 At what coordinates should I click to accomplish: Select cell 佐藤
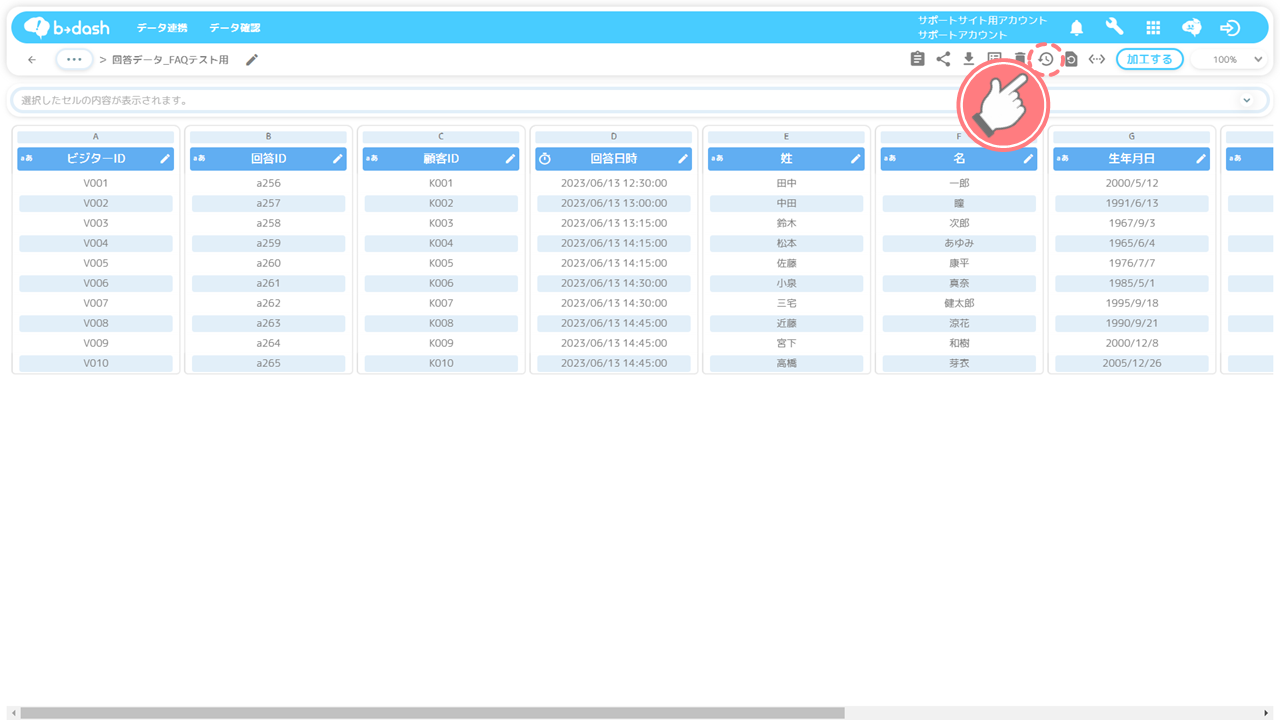(786, 263)
